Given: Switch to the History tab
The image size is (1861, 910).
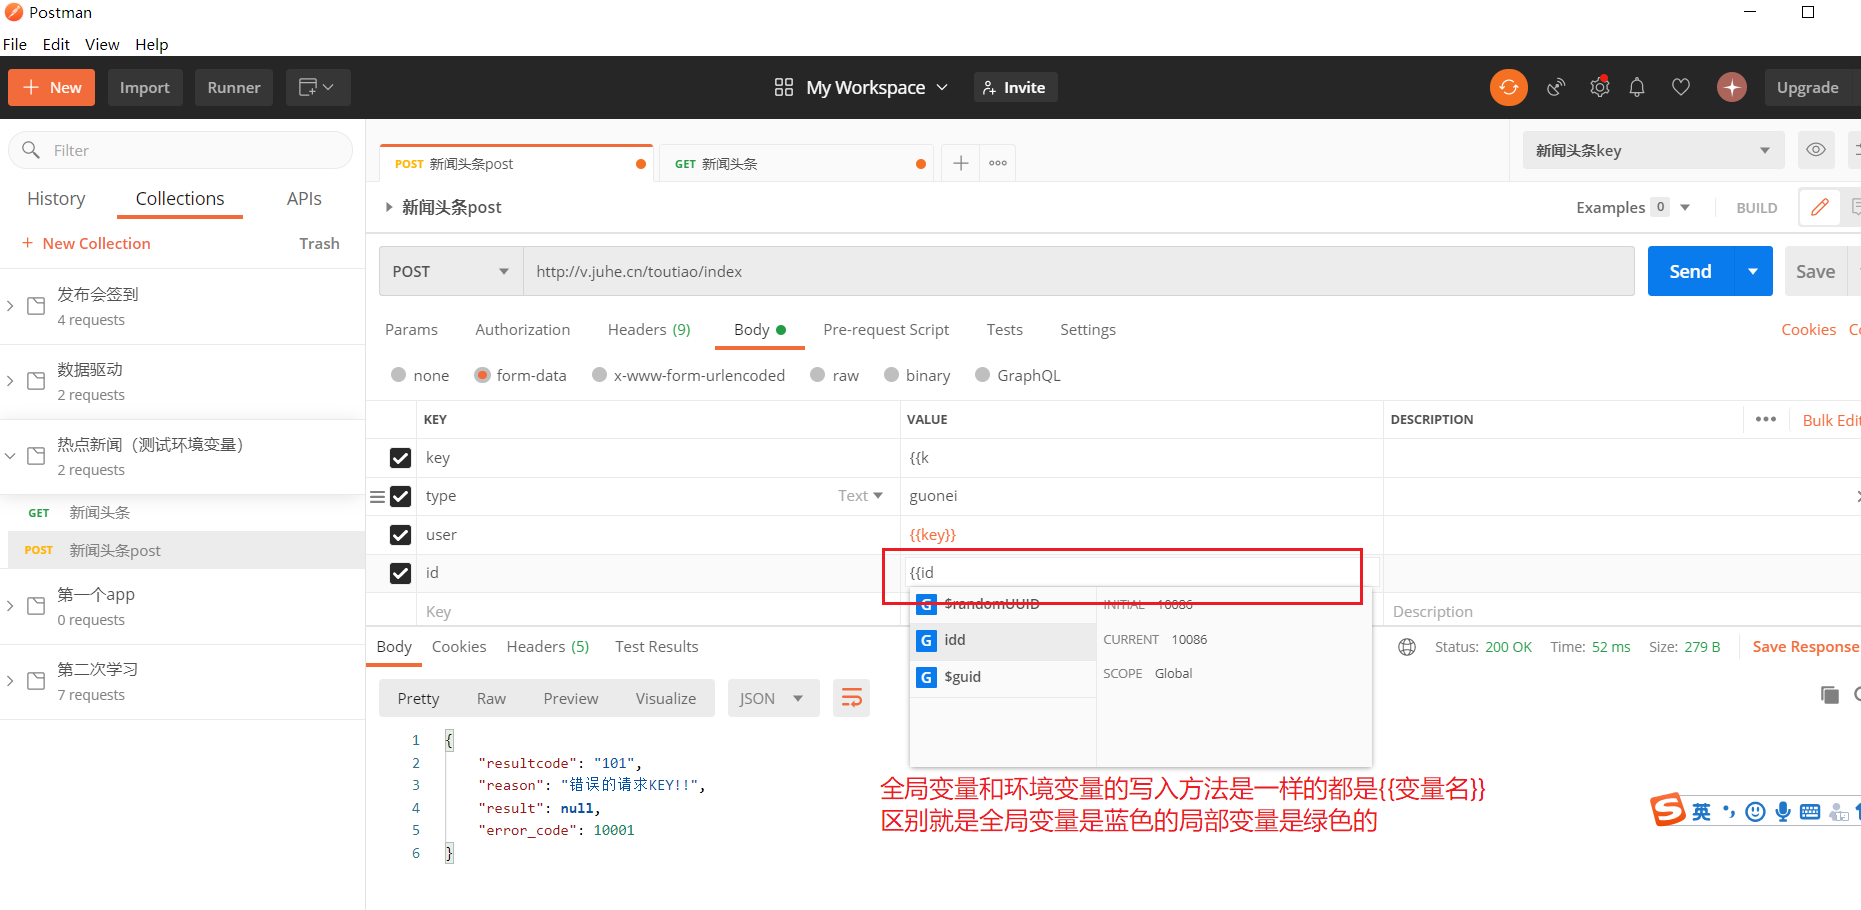Looking at the screenshot, I should click(56, 198).
